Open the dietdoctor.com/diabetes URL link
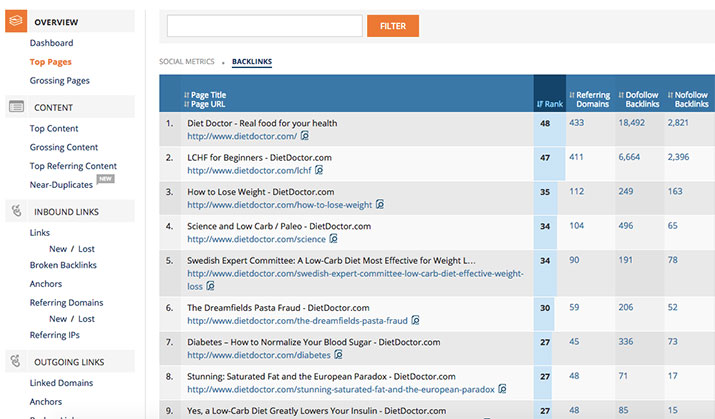The width and height of the screenshot is (715, 419). (259, 355)
